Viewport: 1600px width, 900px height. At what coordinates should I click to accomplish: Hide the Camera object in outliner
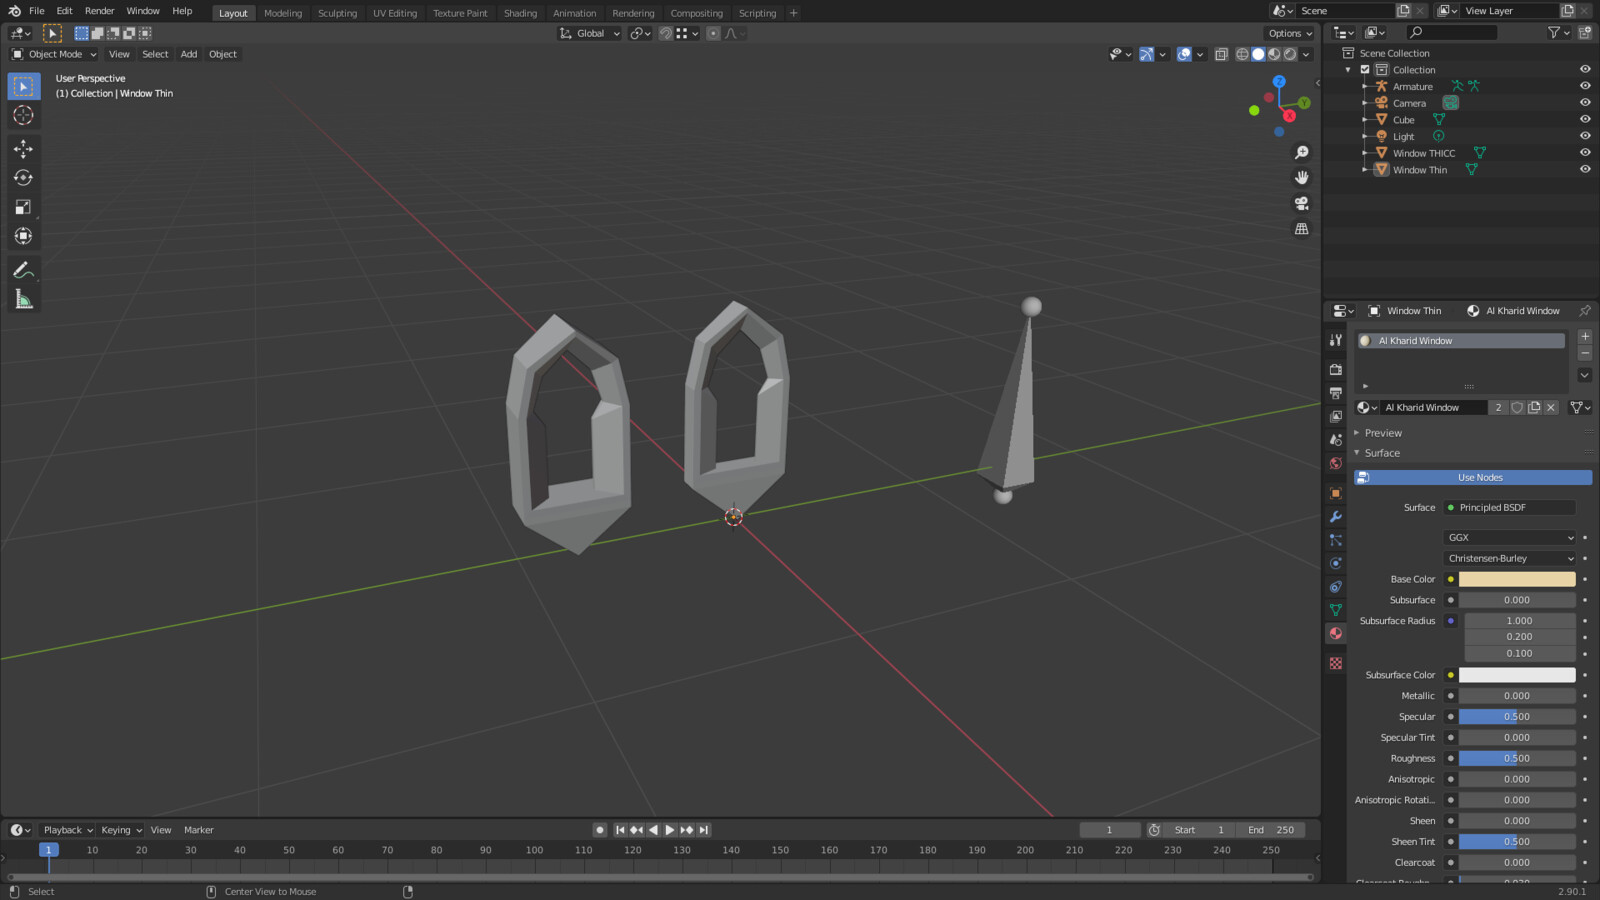tap(1585, 103)
